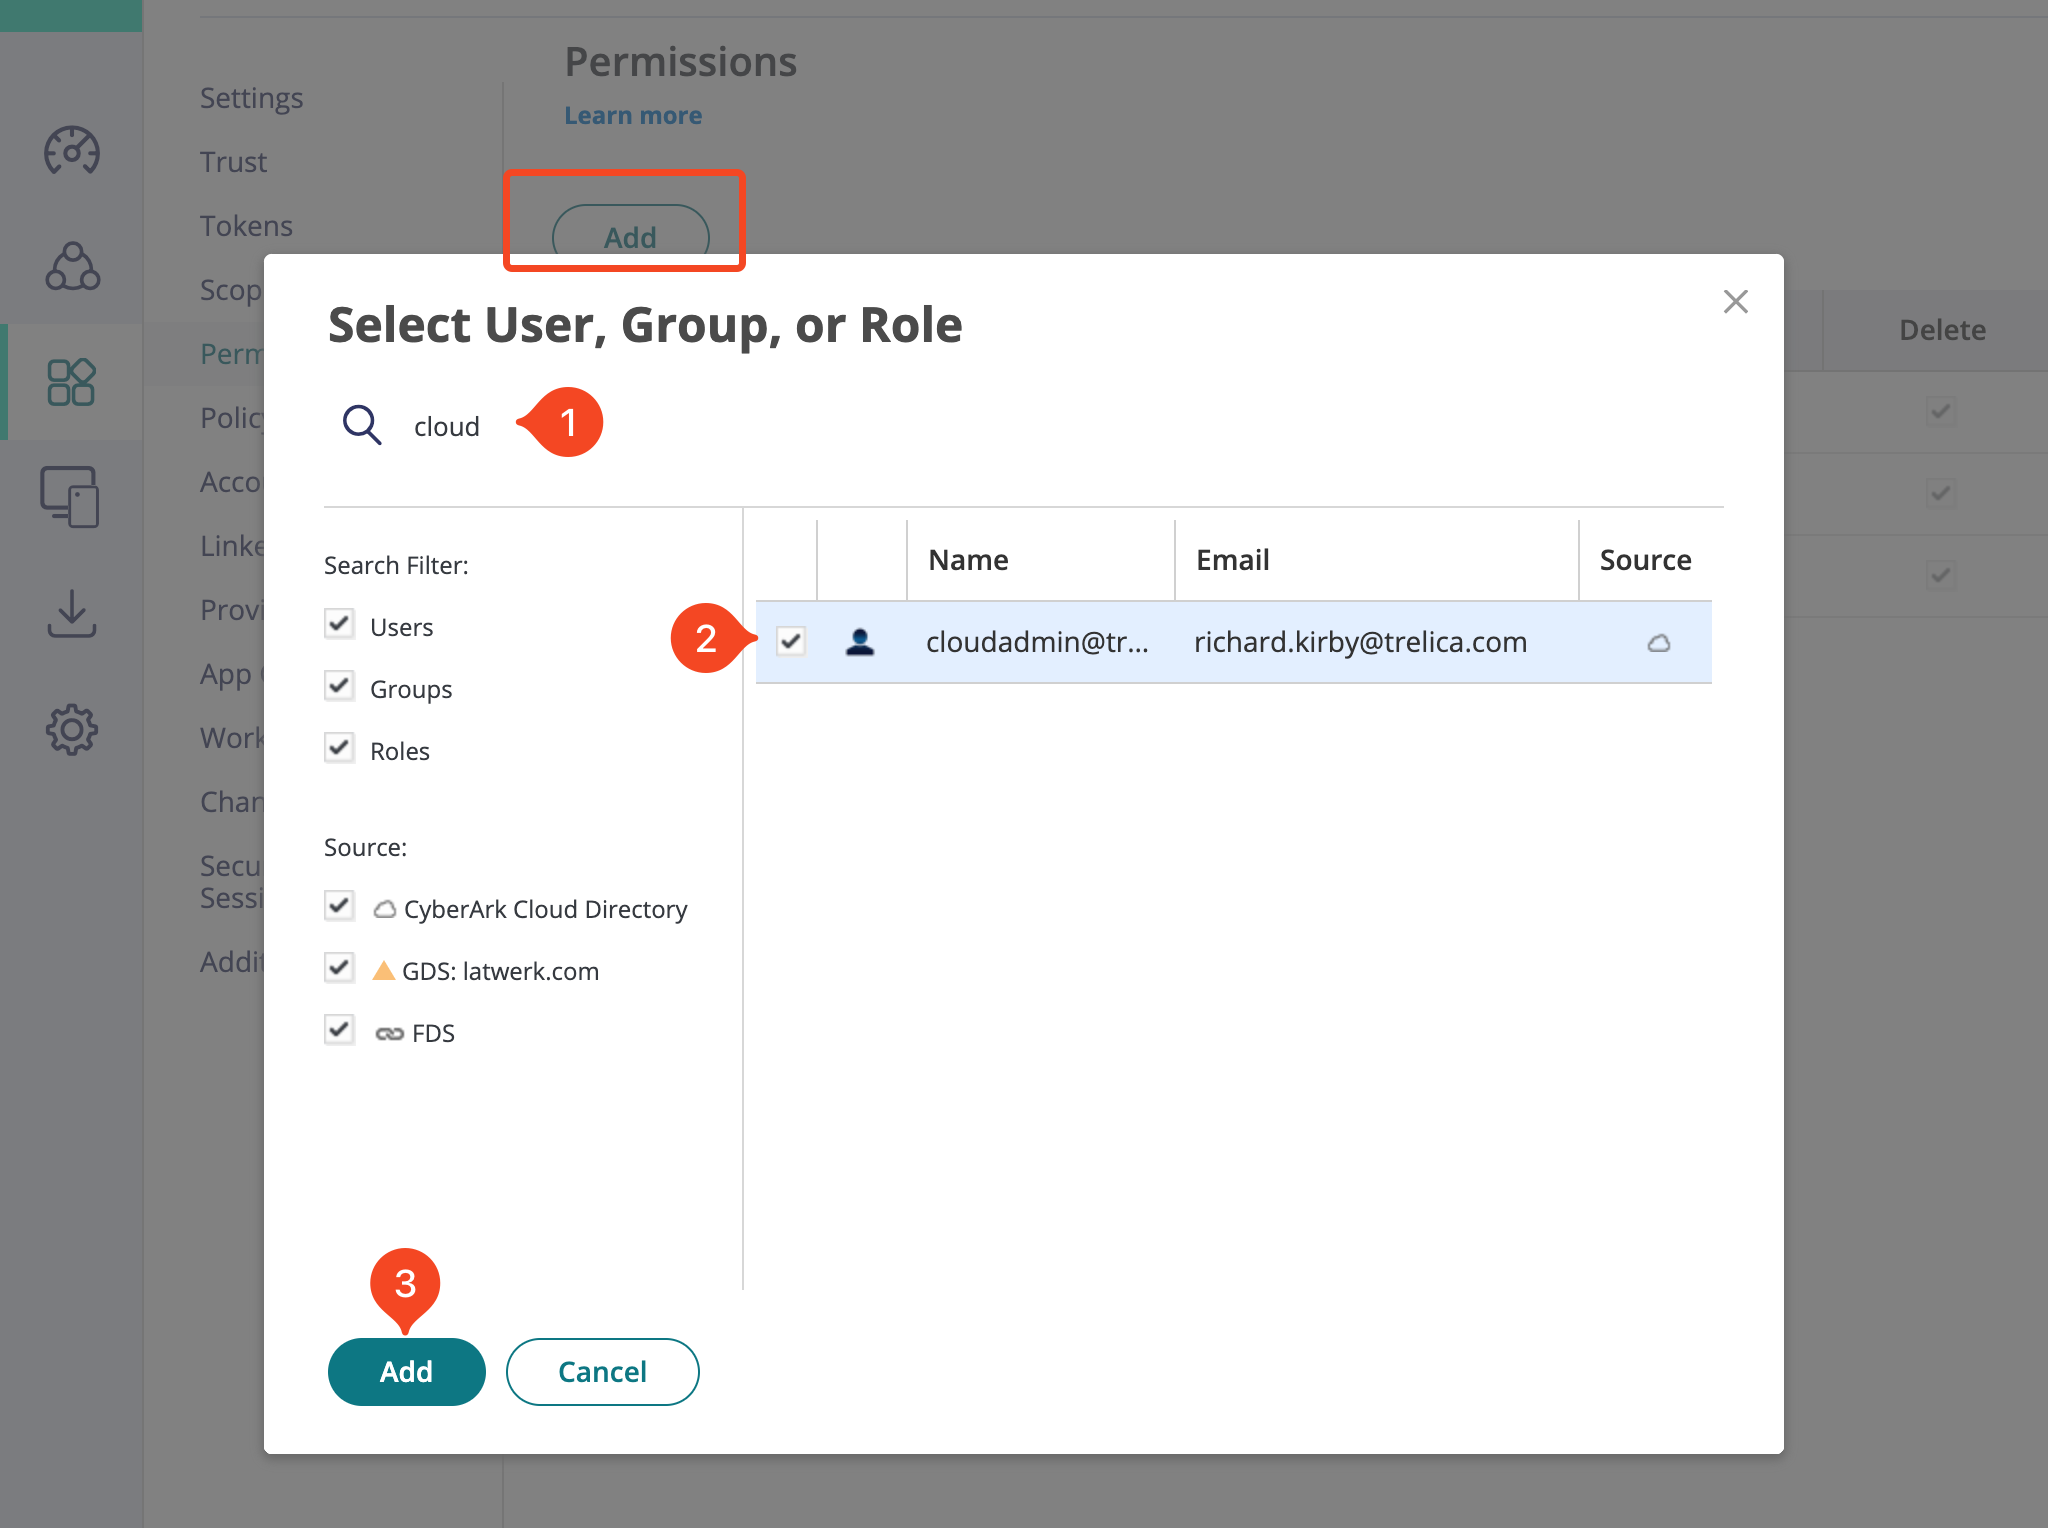Image resolution: width=2048 pixels, height=1528 pixels.
Task: Toggle the FDS source checkbox
Action: point(339,1030)
